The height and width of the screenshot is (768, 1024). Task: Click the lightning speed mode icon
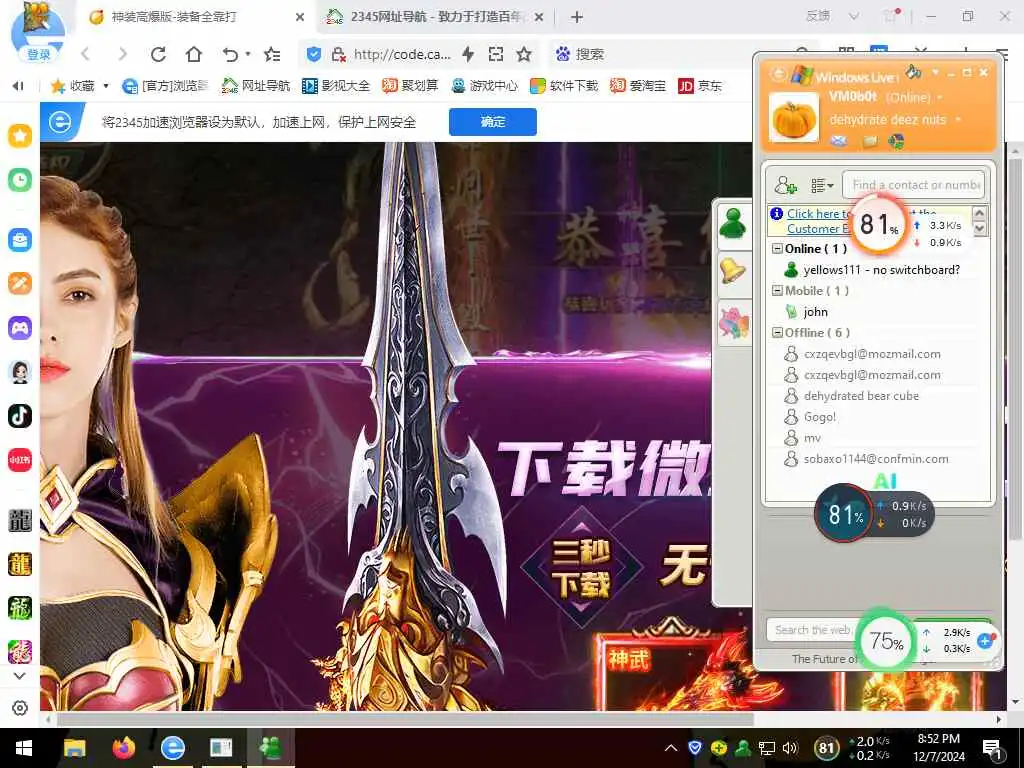[468, 54]
